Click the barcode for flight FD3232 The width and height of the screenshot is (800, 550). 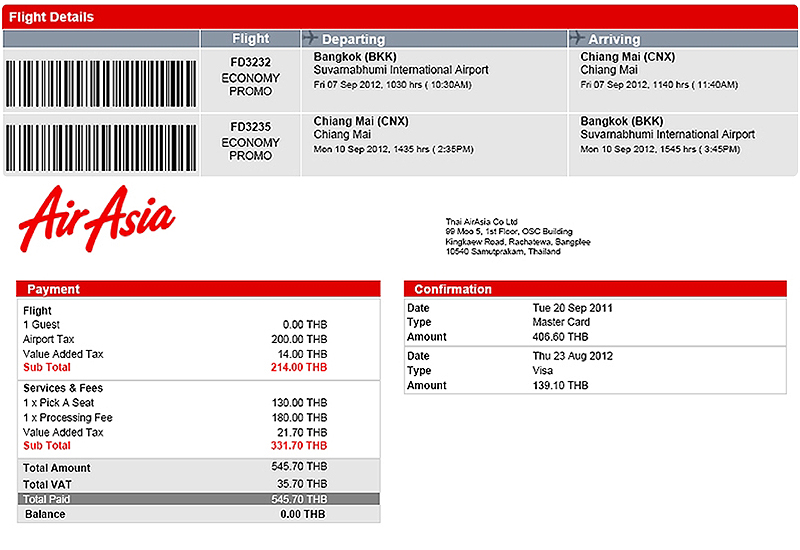101,84
